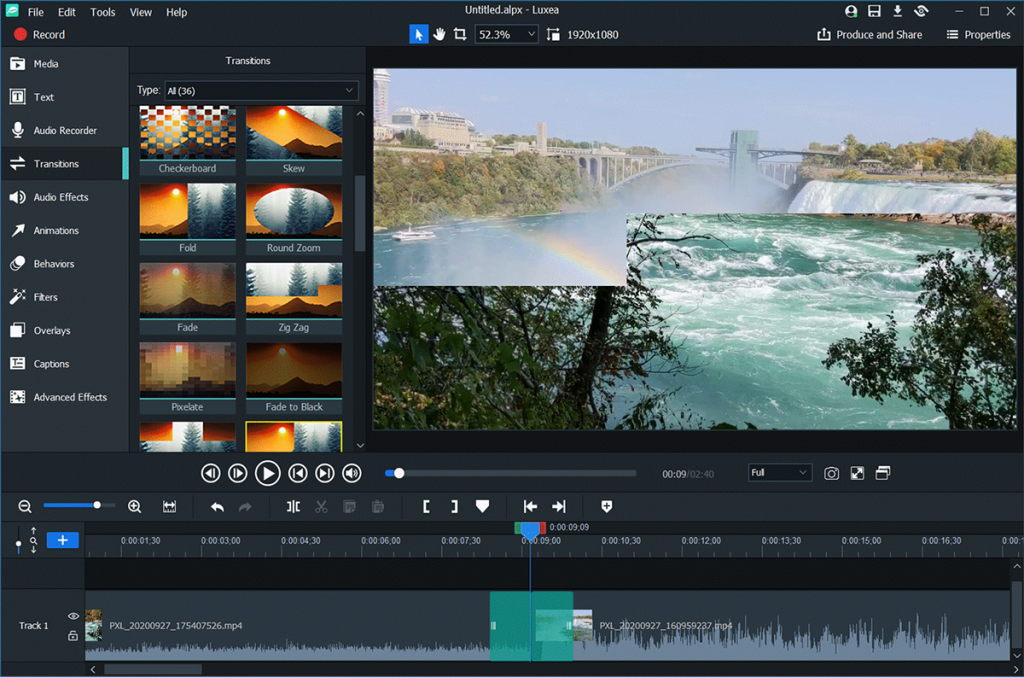This screenshot has height=677, width=1024.
Task: Click the Produce and Share button
Action: (x=869, y=33)
